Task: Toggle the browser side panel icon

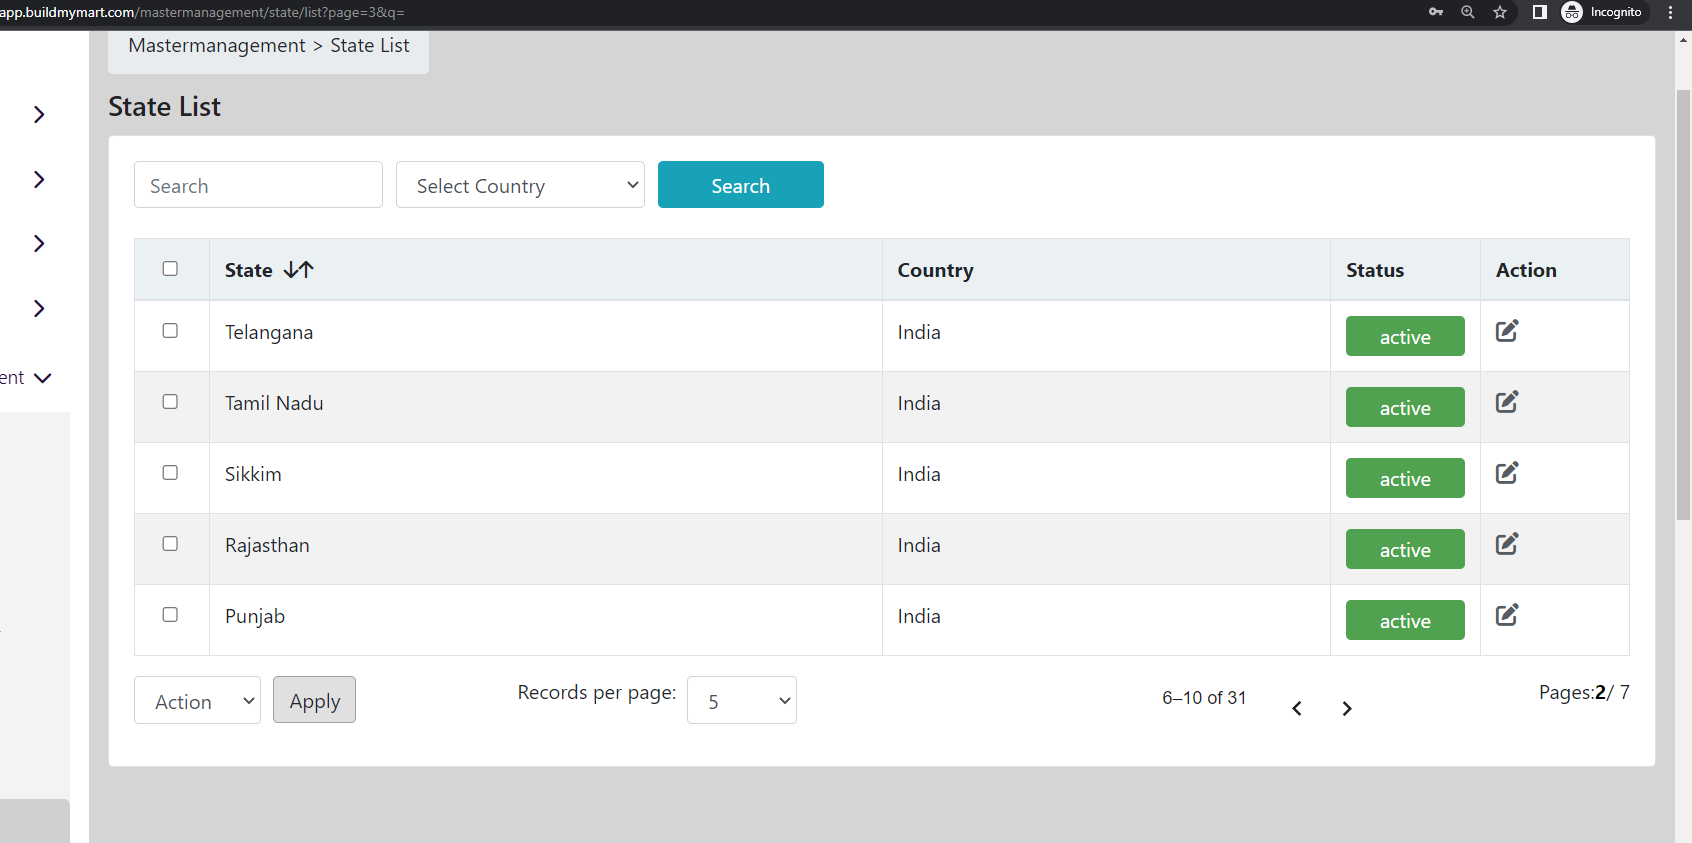Action: coord(1540,12)
